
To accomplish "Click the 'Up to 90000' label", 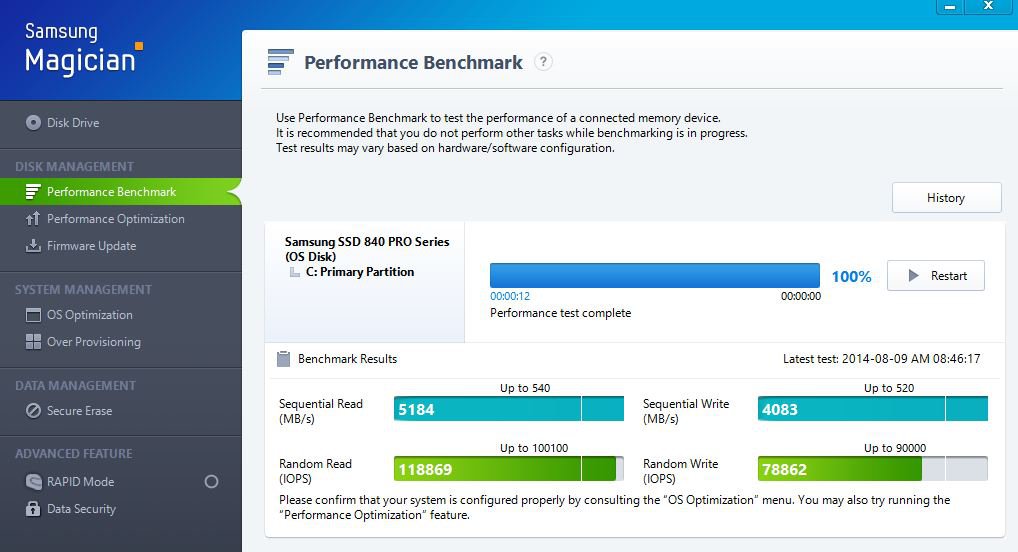I will (x=895, y=447).
